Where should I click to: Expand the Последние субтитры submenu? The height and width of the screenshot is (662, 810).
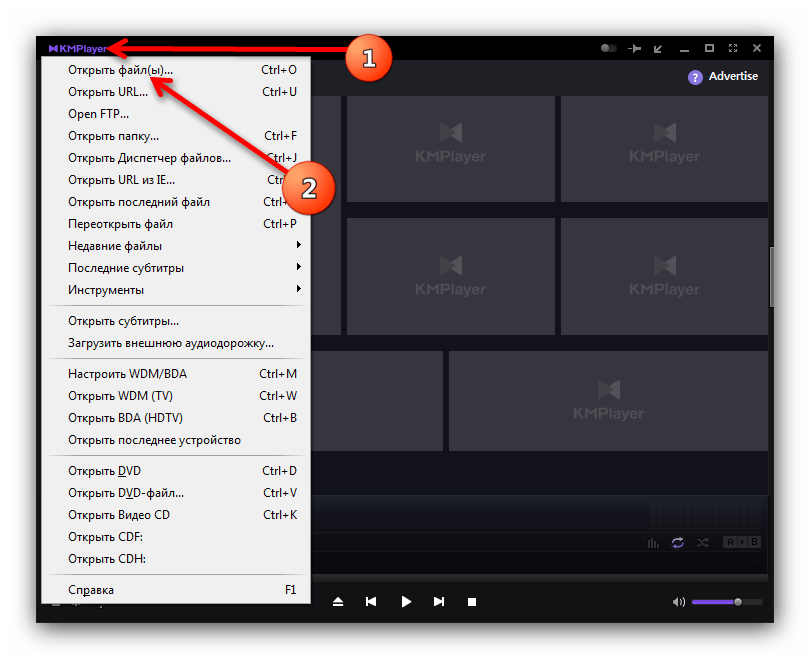176,268
